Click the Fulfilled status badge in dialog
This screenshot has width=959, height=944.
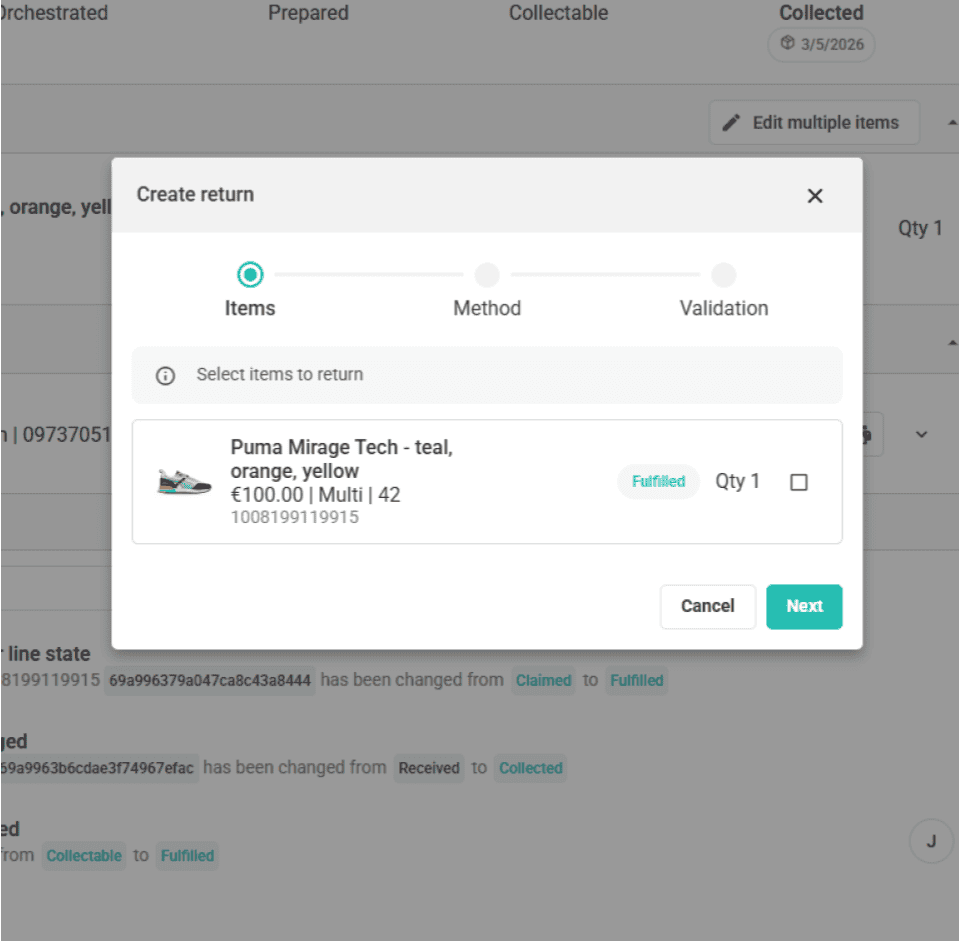tap(658, 482)
